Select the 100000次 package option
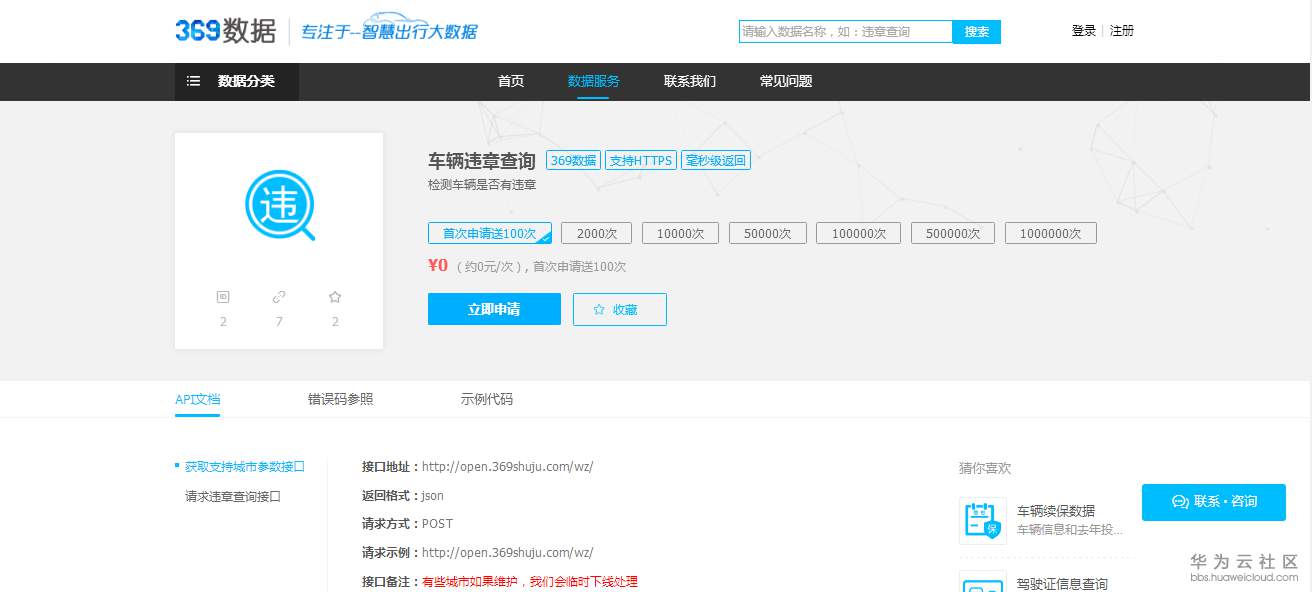 (x=859, y=233)
